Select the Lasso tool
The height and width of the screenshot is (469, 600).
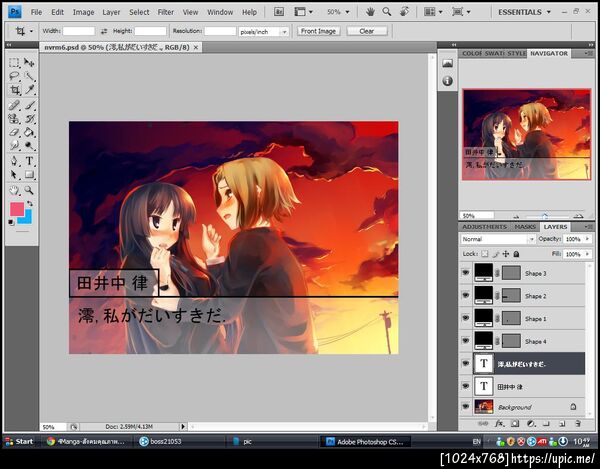[x=15, y=76]
